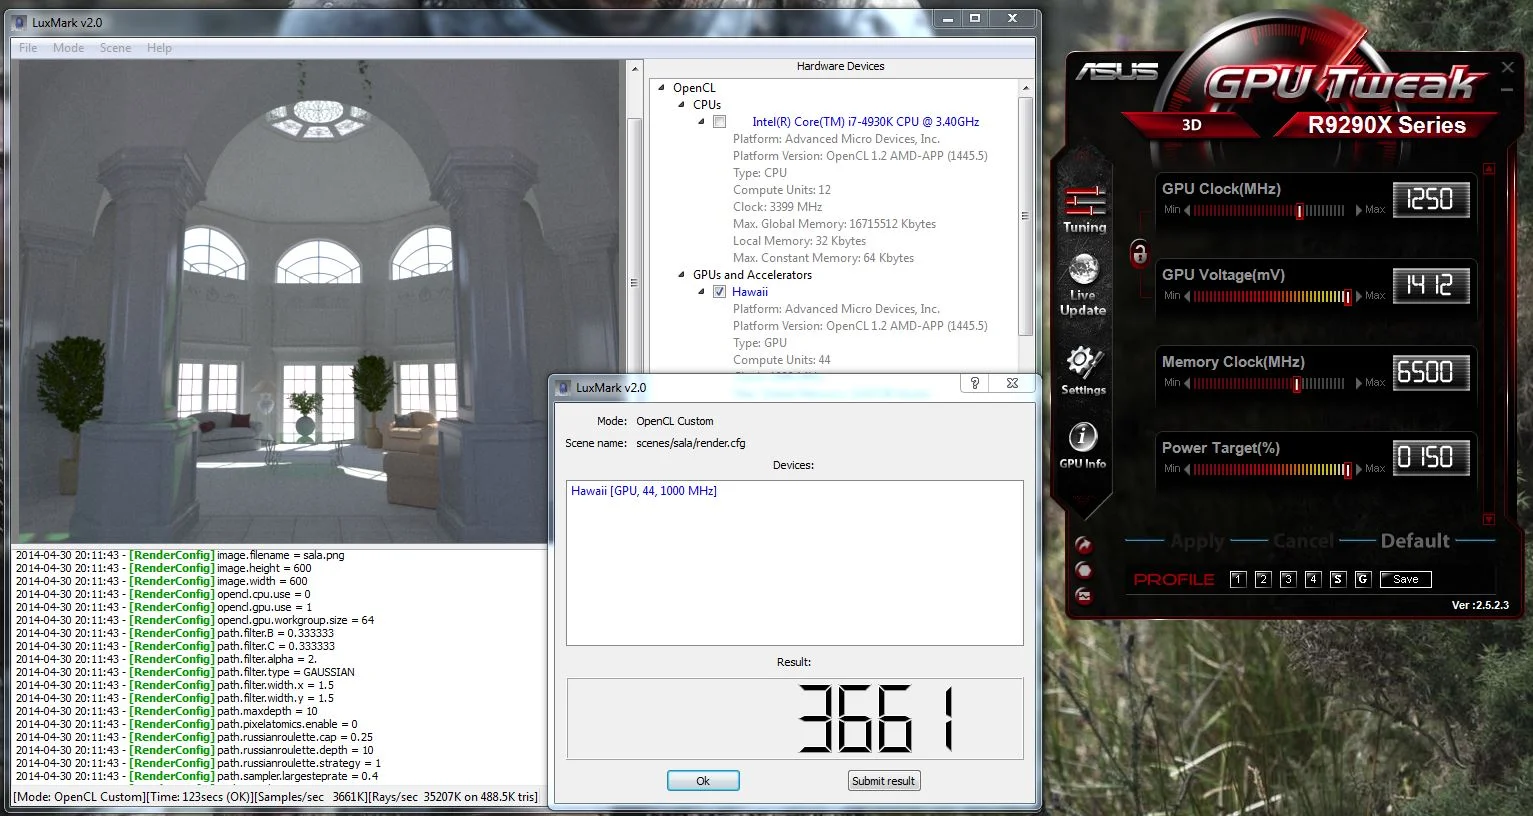
Task: Click the GPU Clock slider handle
Action: [1299, 211]
